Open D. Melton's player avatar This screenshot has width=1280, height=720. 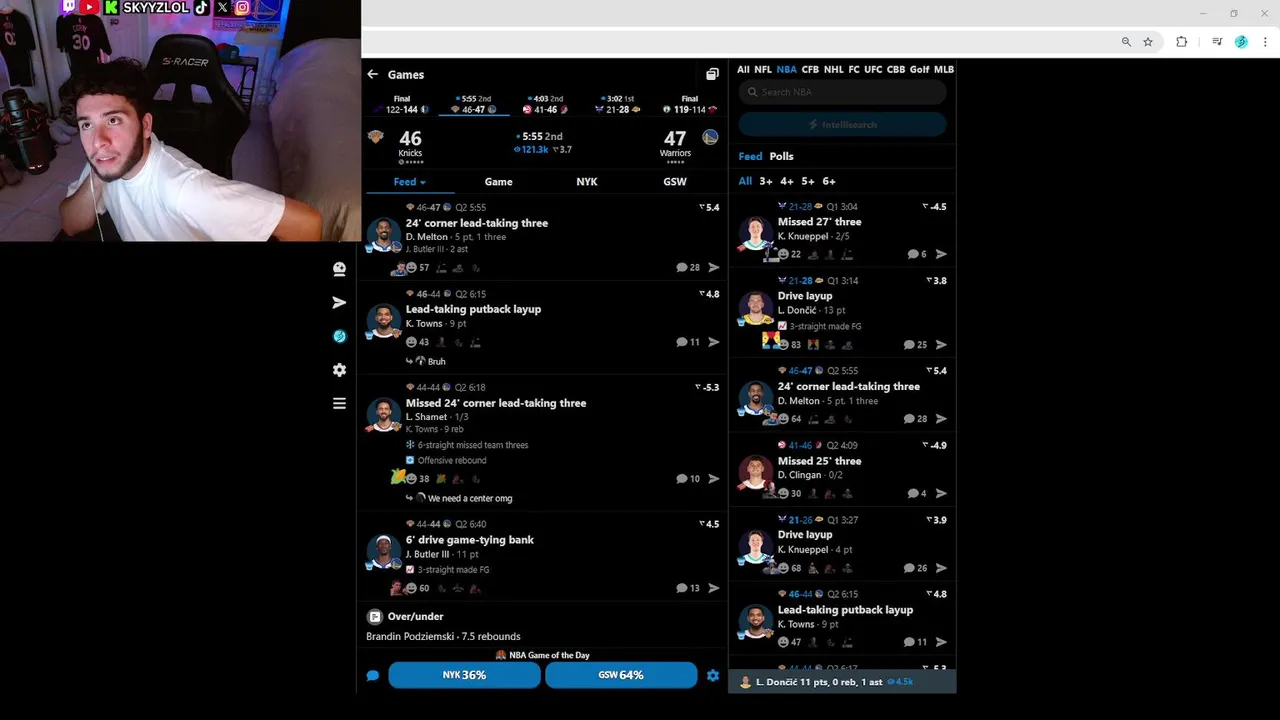point(384,235)
